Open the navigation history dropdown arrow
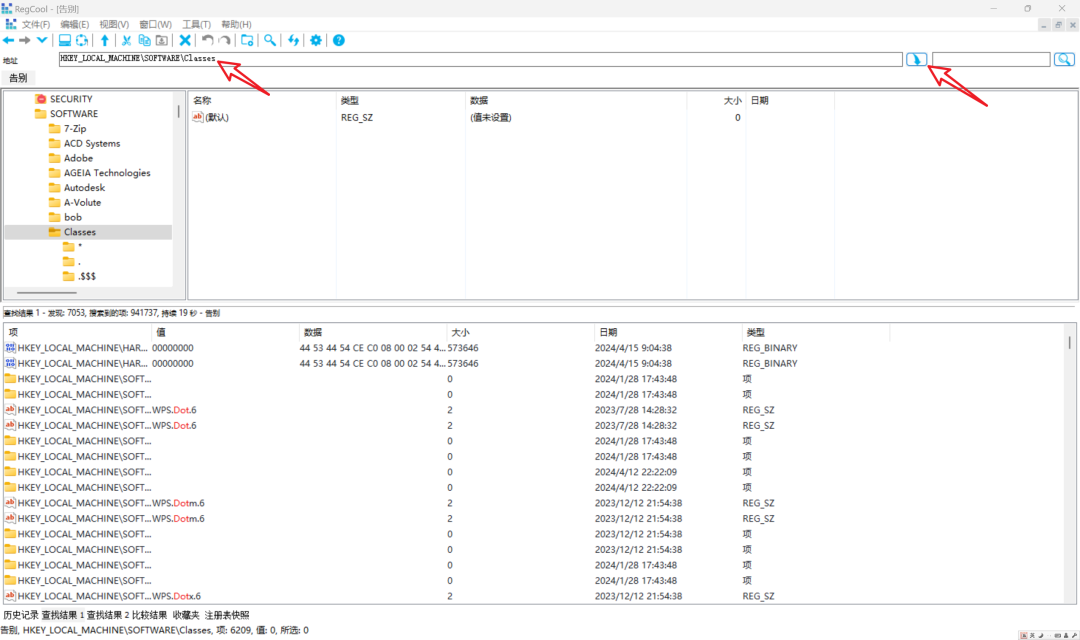 [42, 40]
